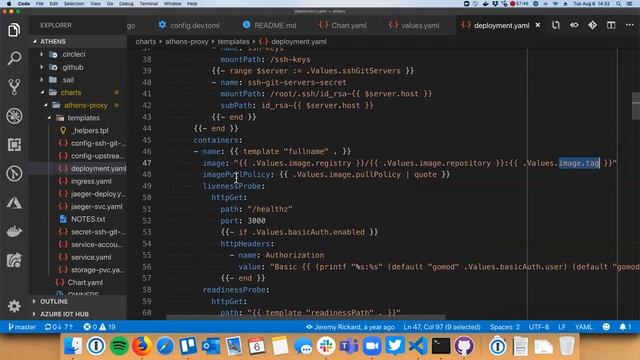
Task: Click the master branch in status bar
Action: [x=22, y=327]
